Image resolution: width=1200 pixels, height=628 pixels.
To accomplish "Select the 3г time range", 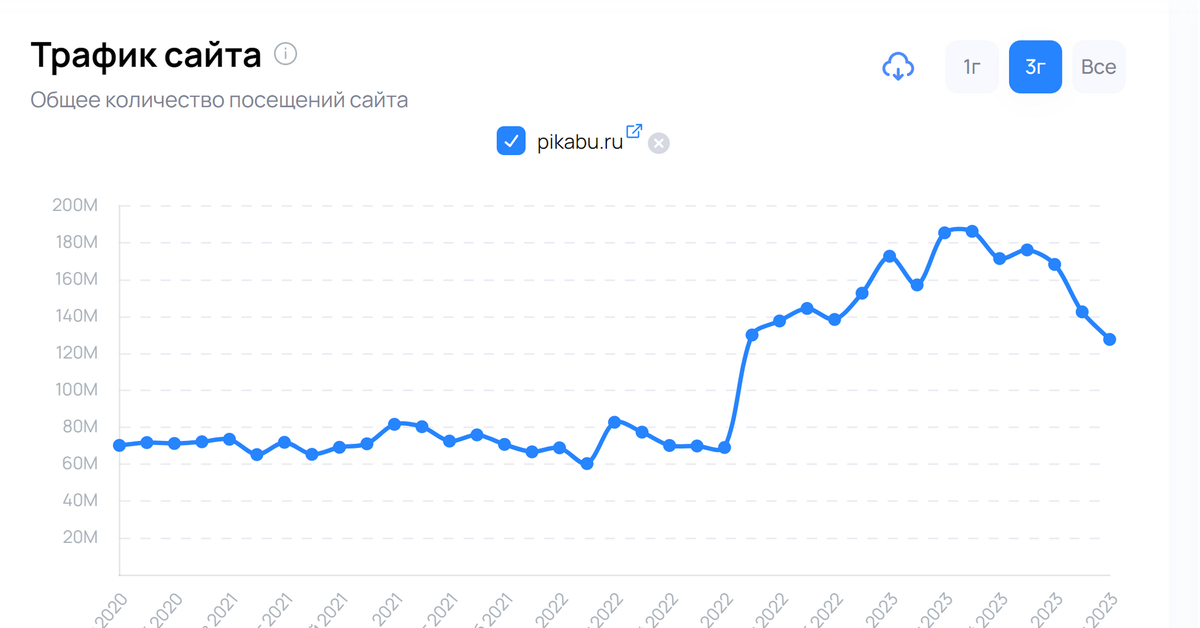I will (1035, 67).
